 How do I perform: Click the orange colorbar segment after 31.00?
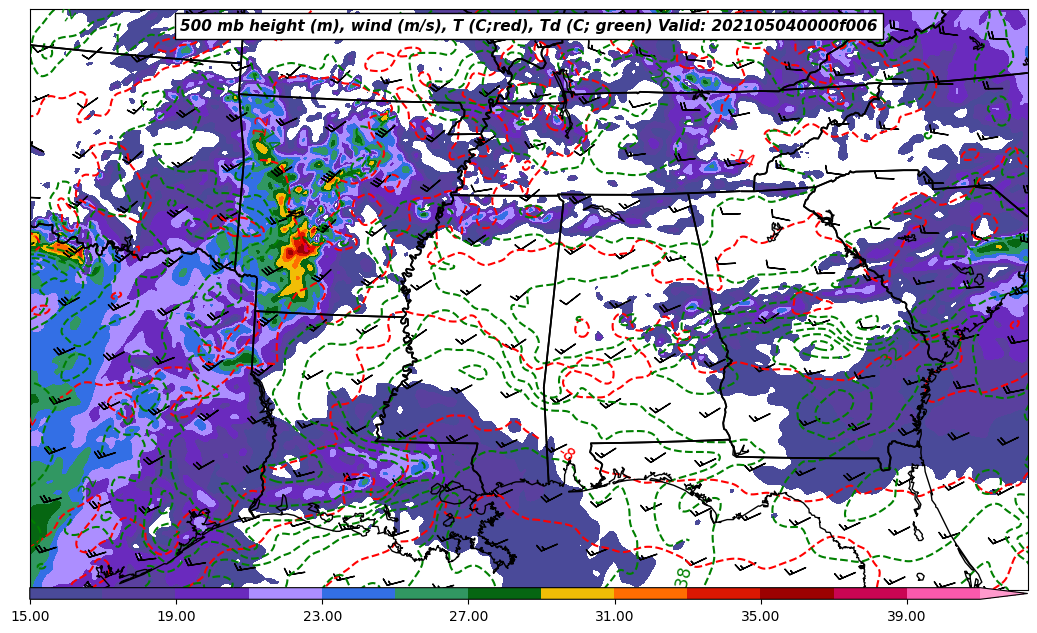pos(651,593)
